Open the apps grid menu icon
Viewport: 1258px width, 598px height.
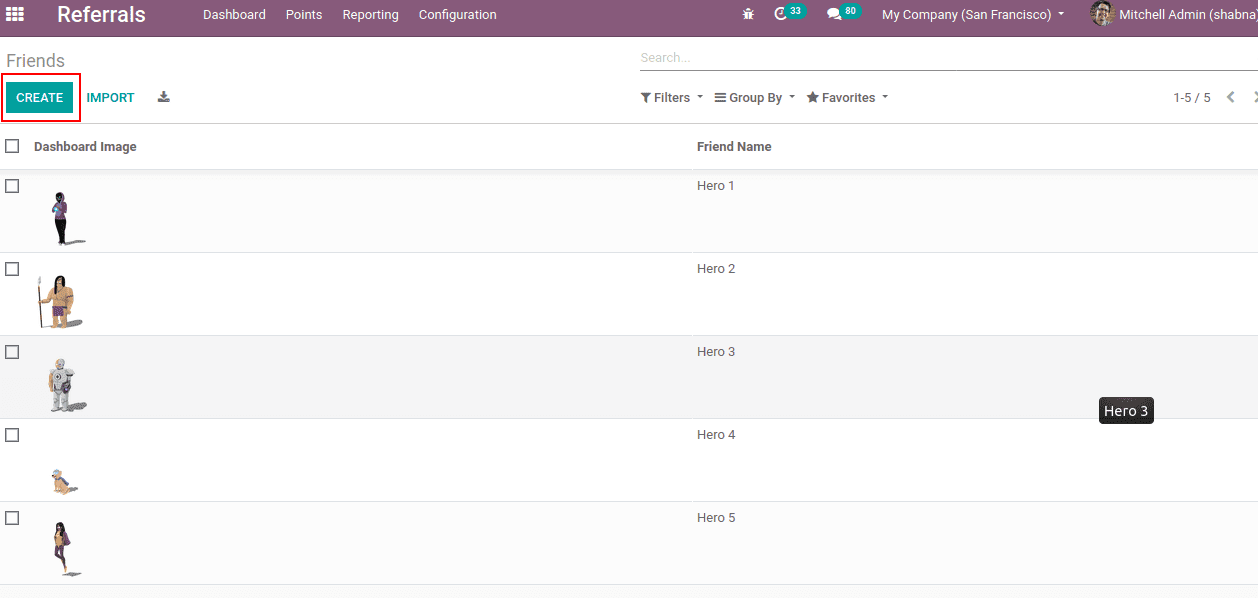15,14
